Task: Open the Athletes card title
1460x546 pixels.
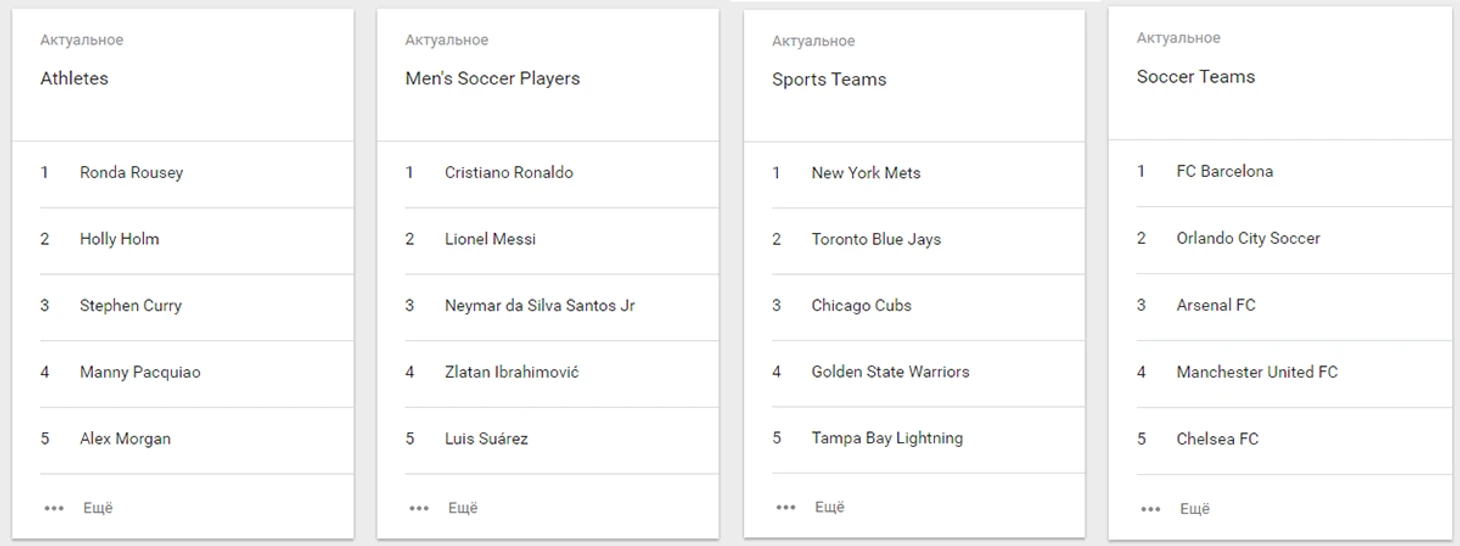Action: (x=74, y=78)
